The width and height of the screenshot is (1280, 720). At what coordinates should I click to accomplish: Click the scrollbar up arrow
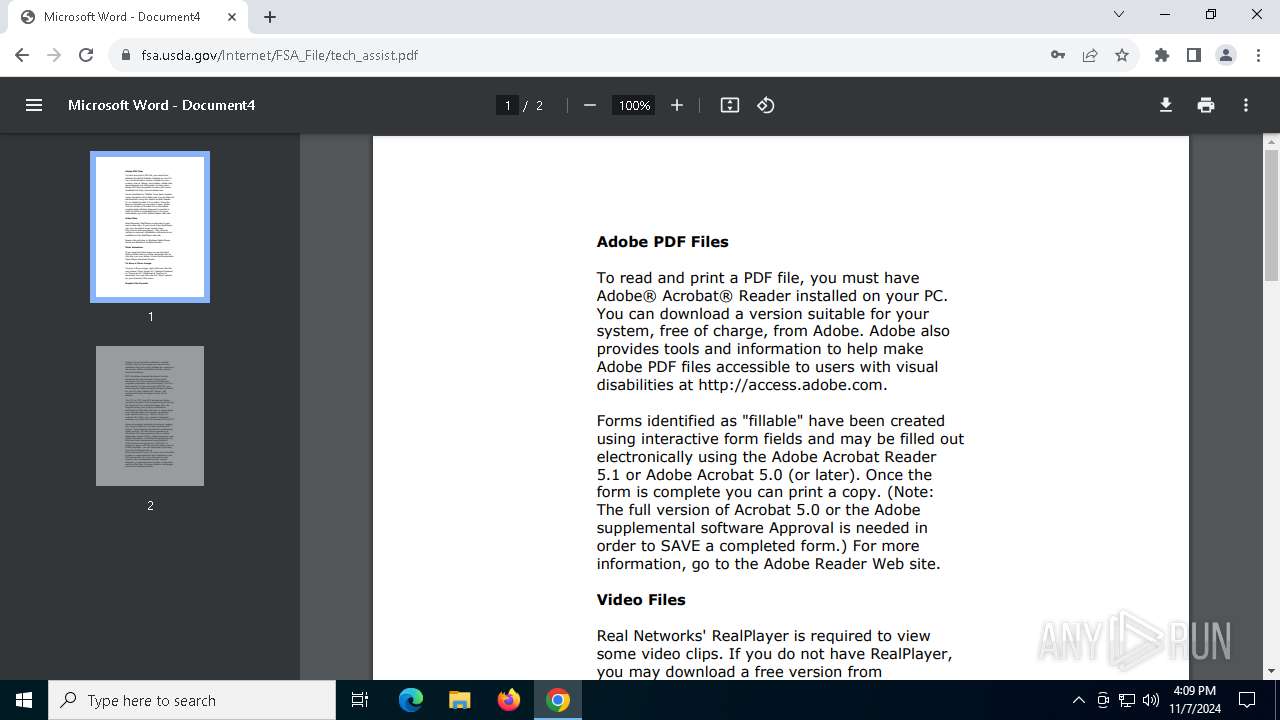pyautogui.click(x=1271, y=141)
